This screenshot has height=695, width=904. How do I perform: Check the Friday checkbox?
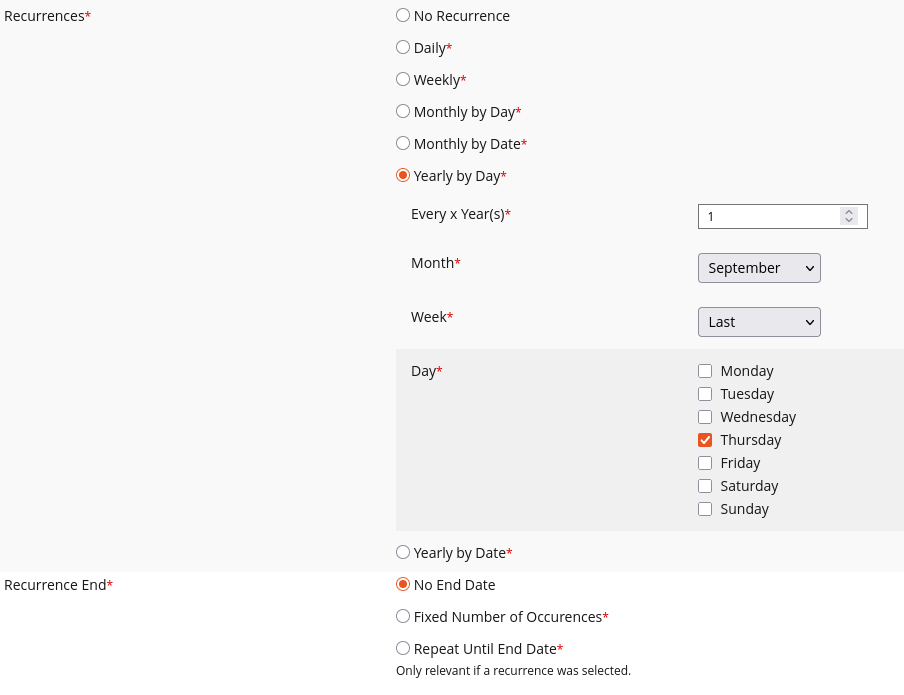(x=705, y=463)
